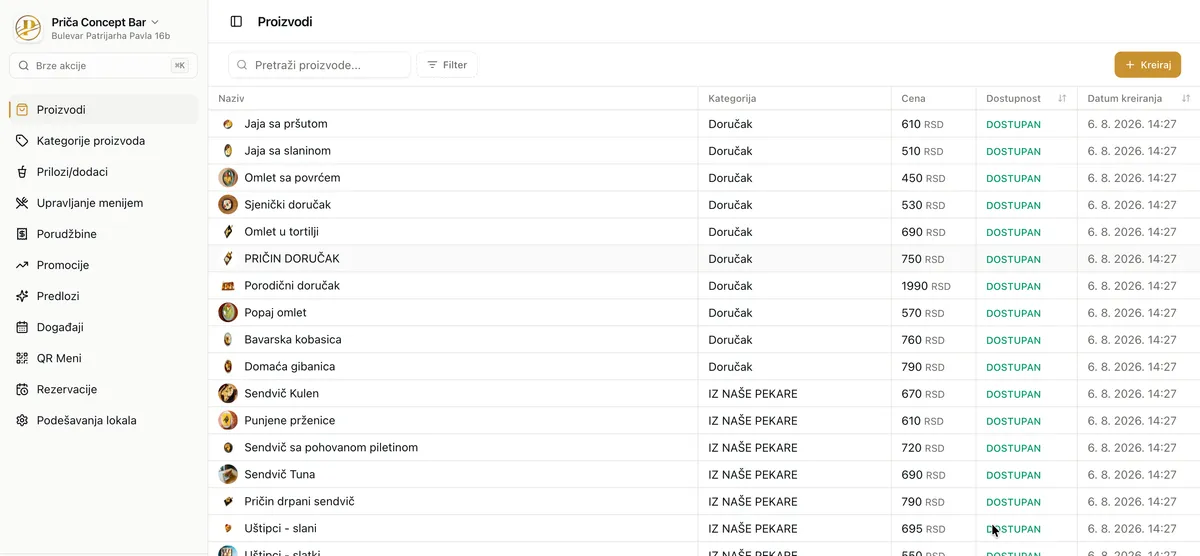Screen dimensions: 1200x556
Task: Select the Jaja sa pršutom product name
Action: click(286, 124)
